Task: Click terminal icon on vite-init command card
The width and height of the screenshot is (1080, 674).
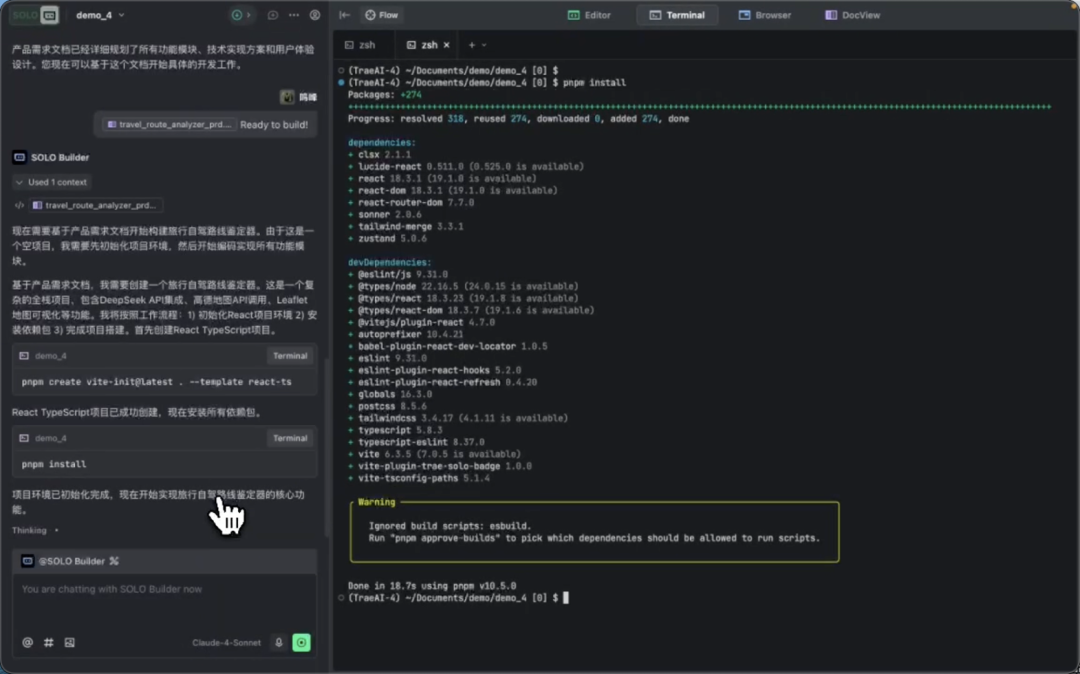Action: coord(24,356)
